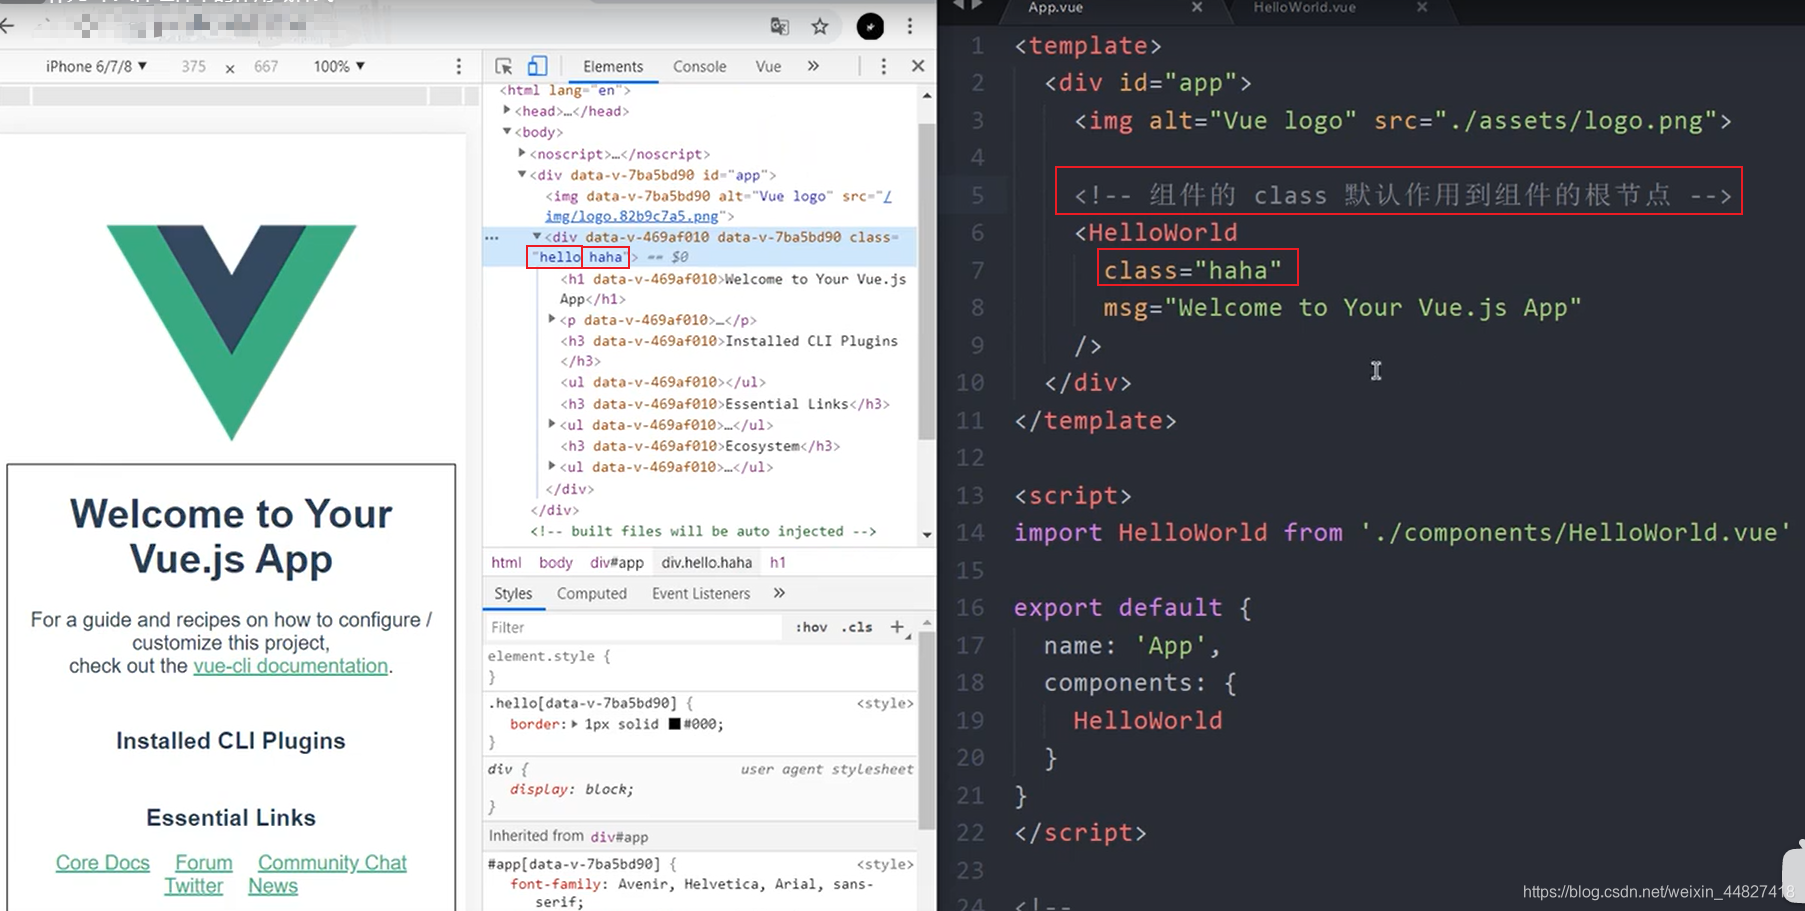Viewport: 1805px width, 911px height.
Task: Open the Core Docs link
Action: [x=103, y=863]
